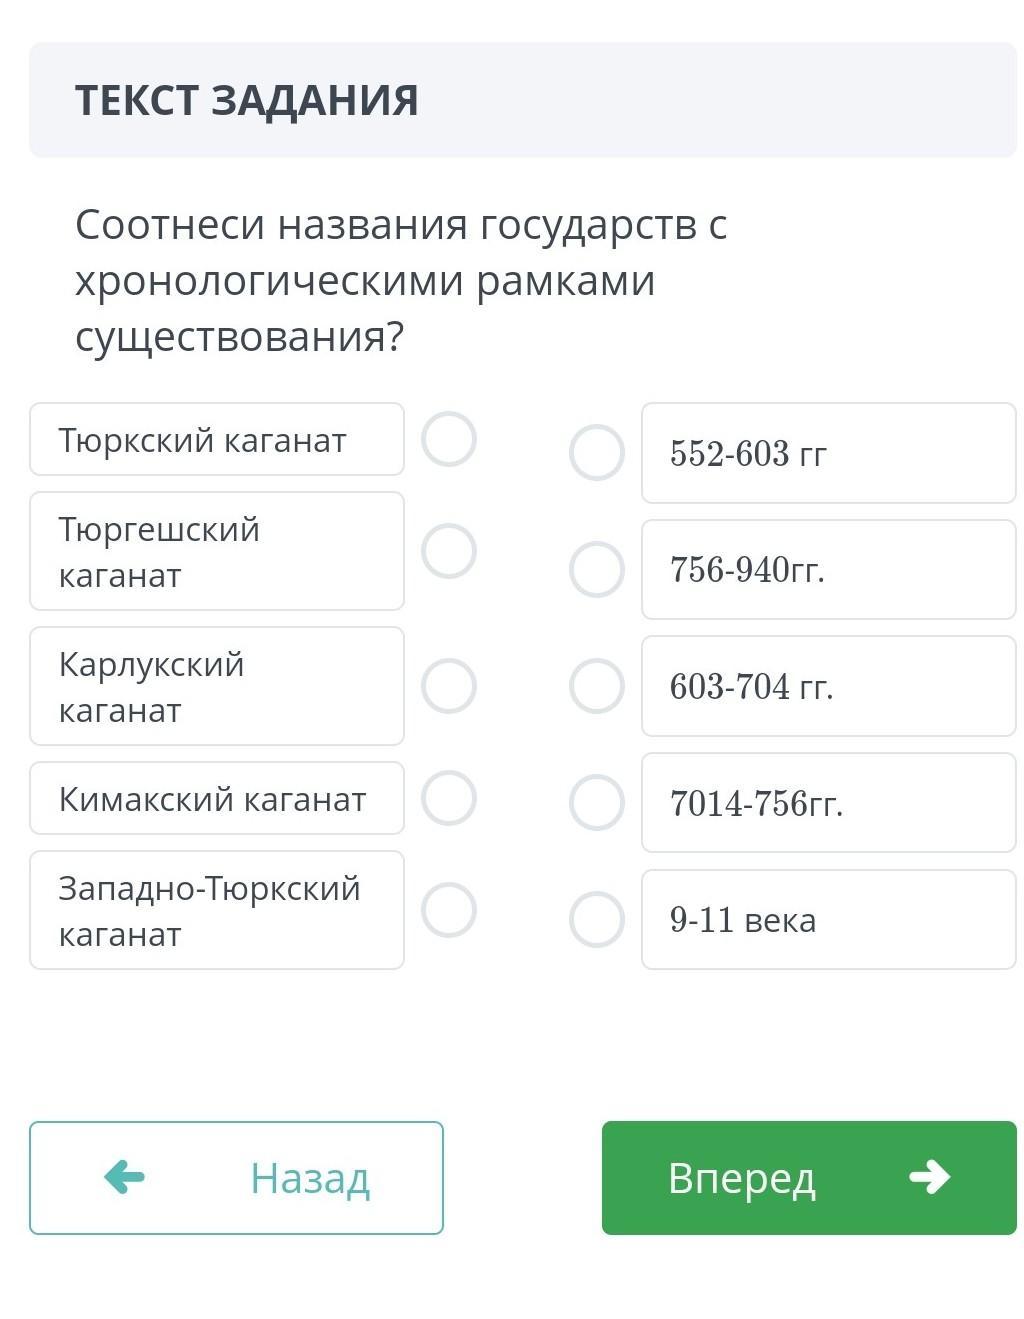
Task: Select radio button beside Тюргешский каганат
Action: pyautogui.click(x=448, y=551)
